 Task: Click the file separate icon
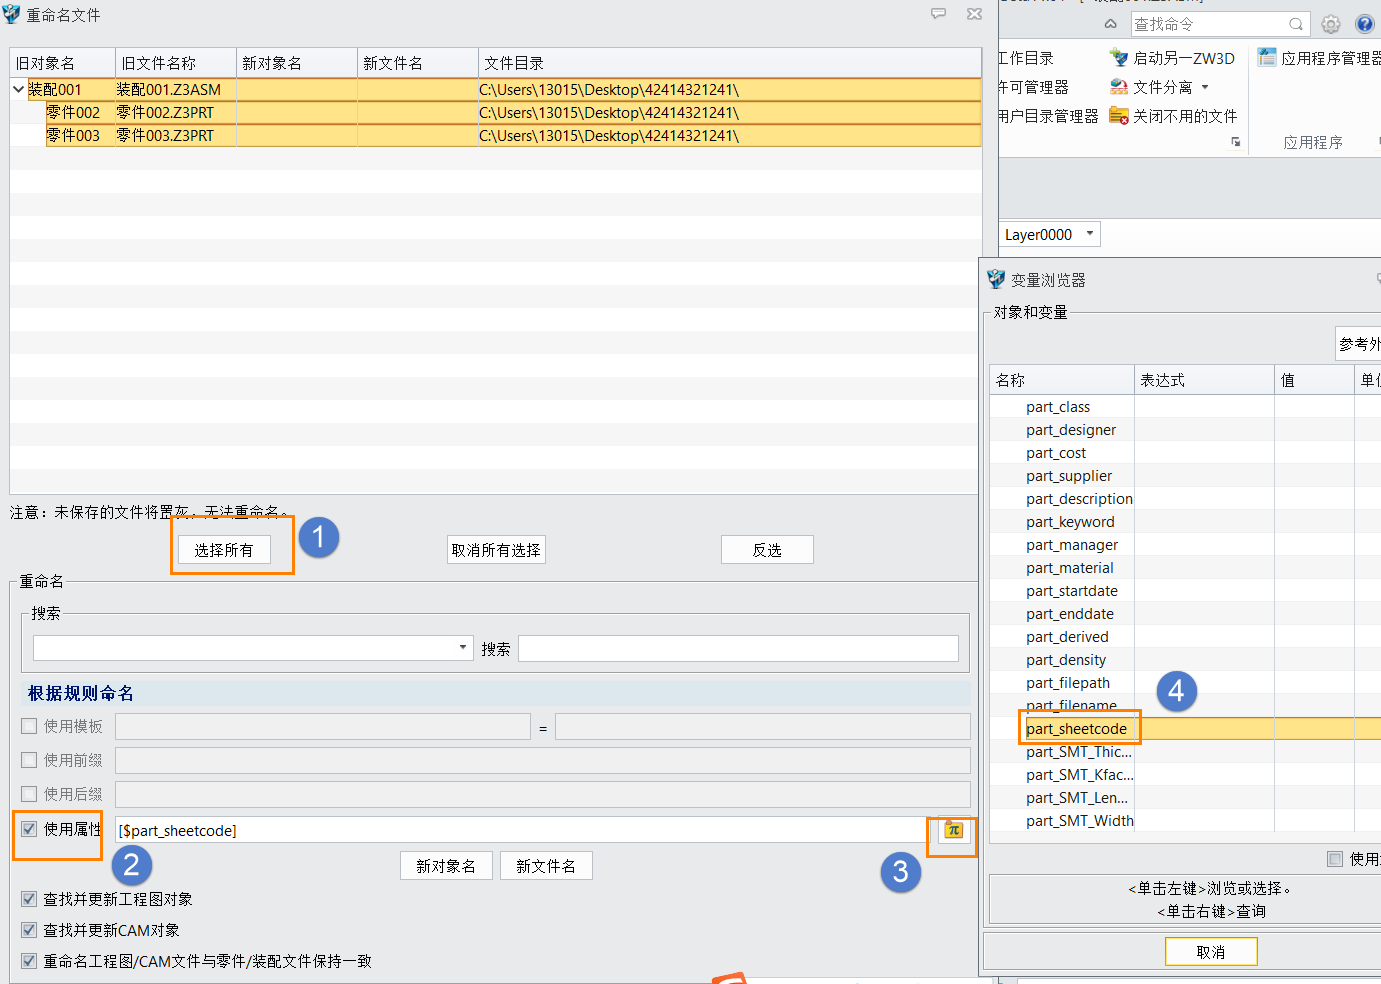point(1119,87)
